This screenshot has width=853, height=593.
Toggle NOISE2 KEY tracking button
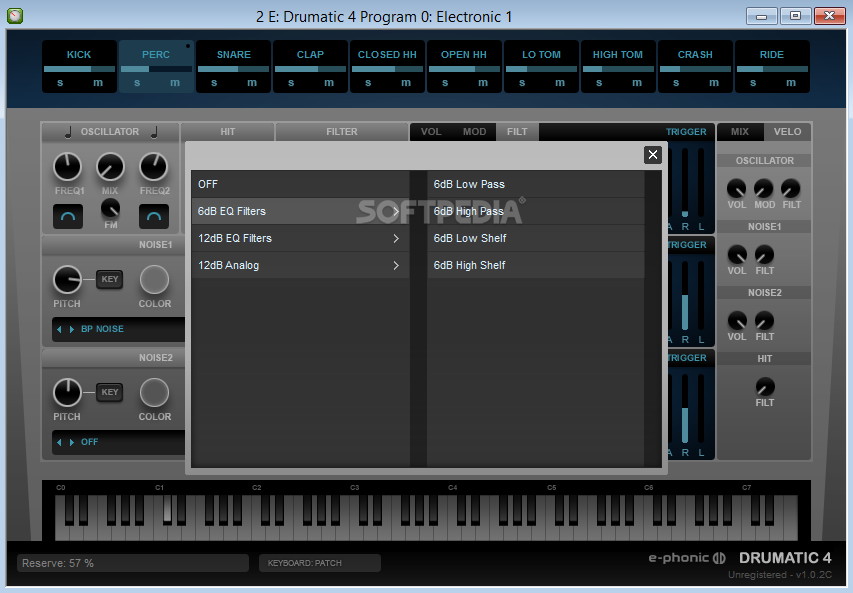coord(109,392)
